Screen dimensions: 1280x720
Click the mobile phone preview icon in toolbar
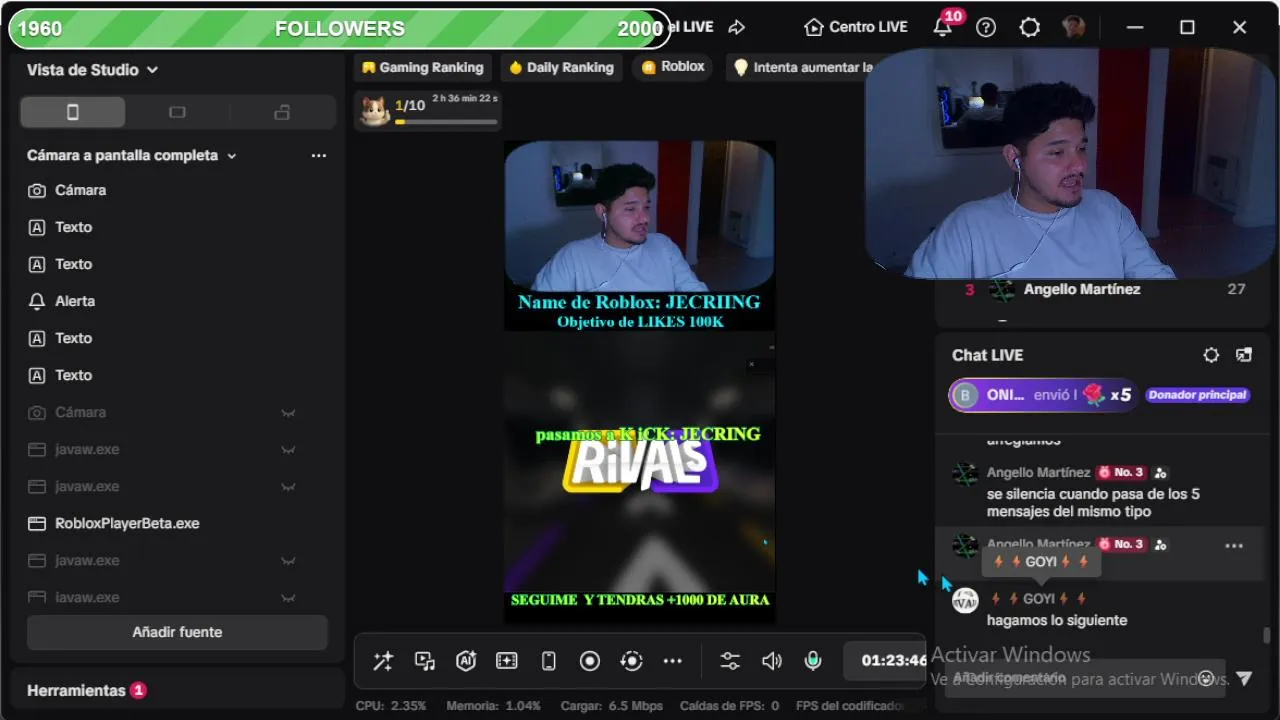548,661
